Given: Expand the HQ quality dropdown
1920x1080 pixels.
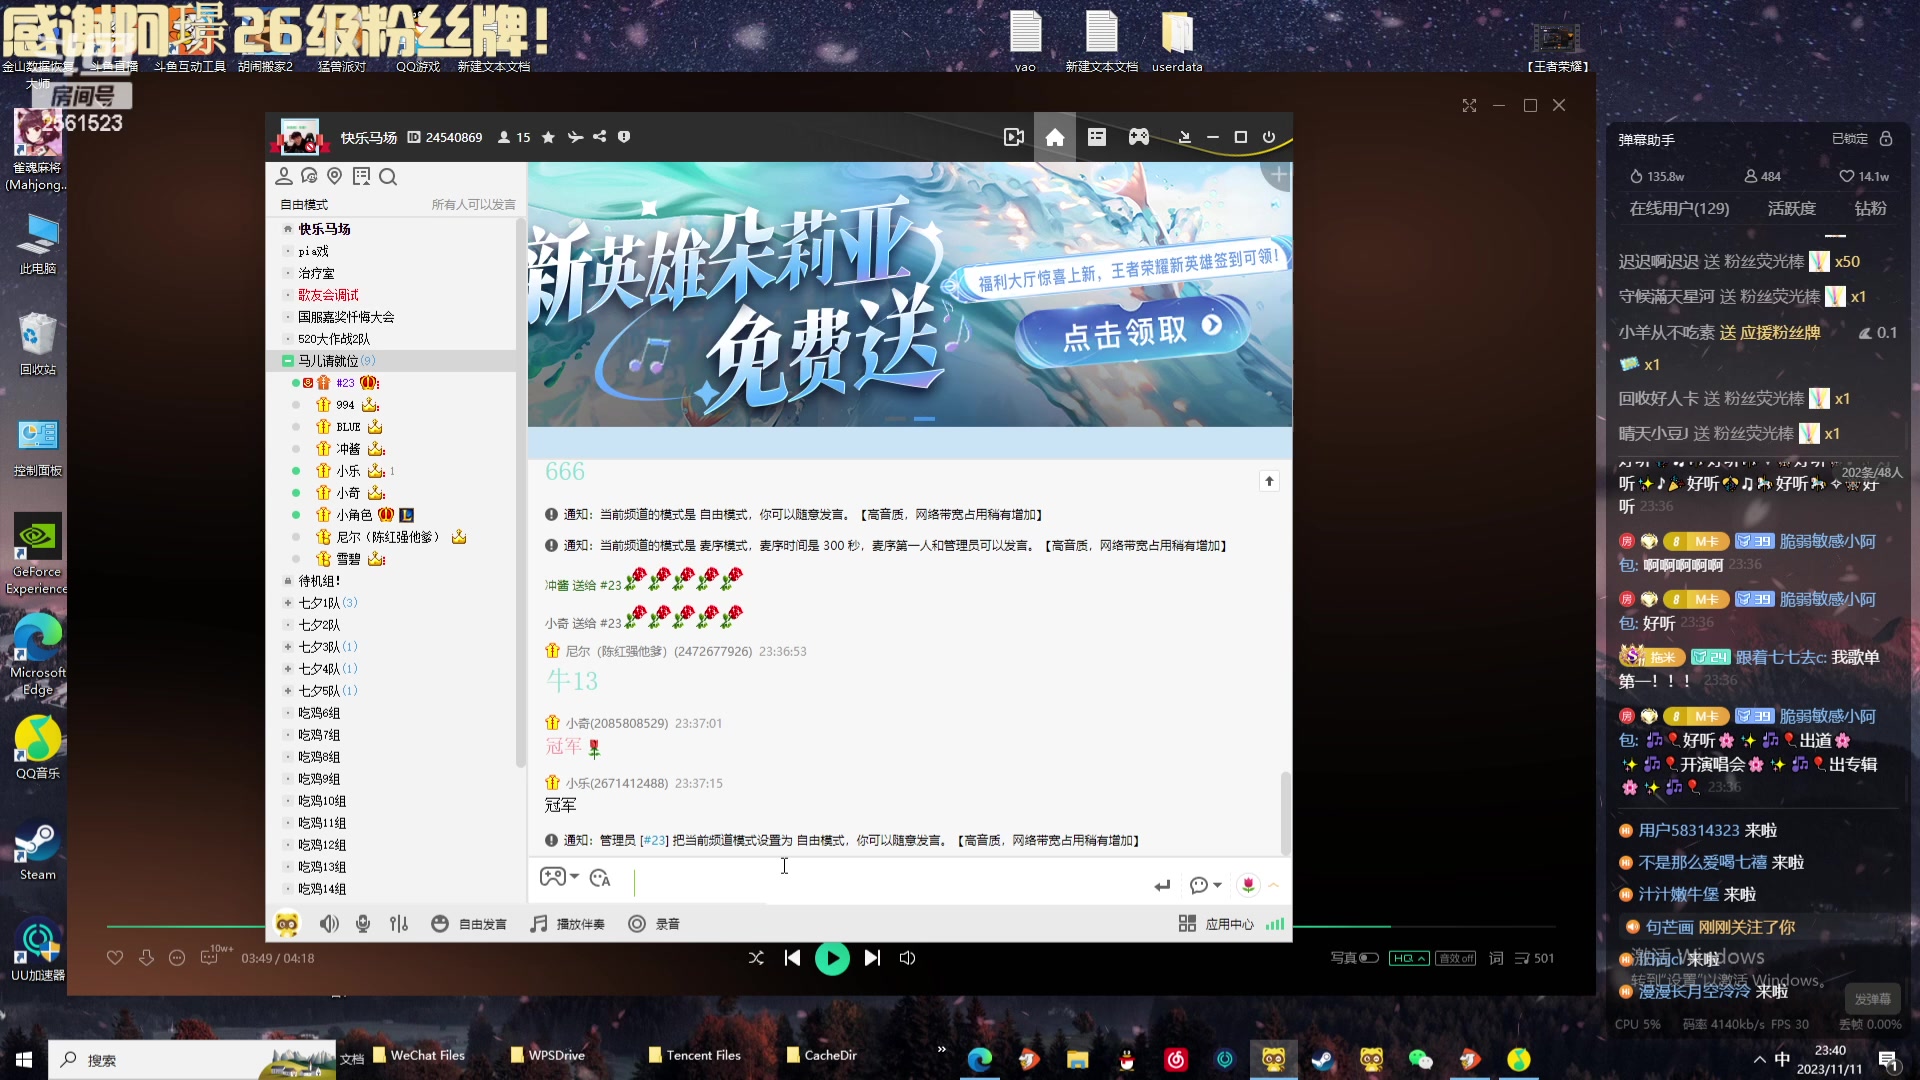Looking at the screenshot, I should [1420, 958].
